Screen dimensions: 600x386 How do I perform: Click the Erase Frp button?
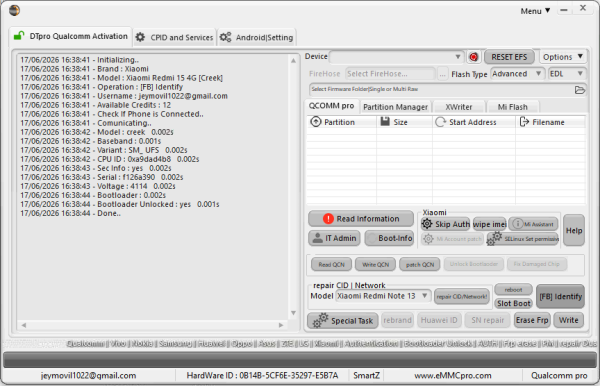tap(532, 320)
